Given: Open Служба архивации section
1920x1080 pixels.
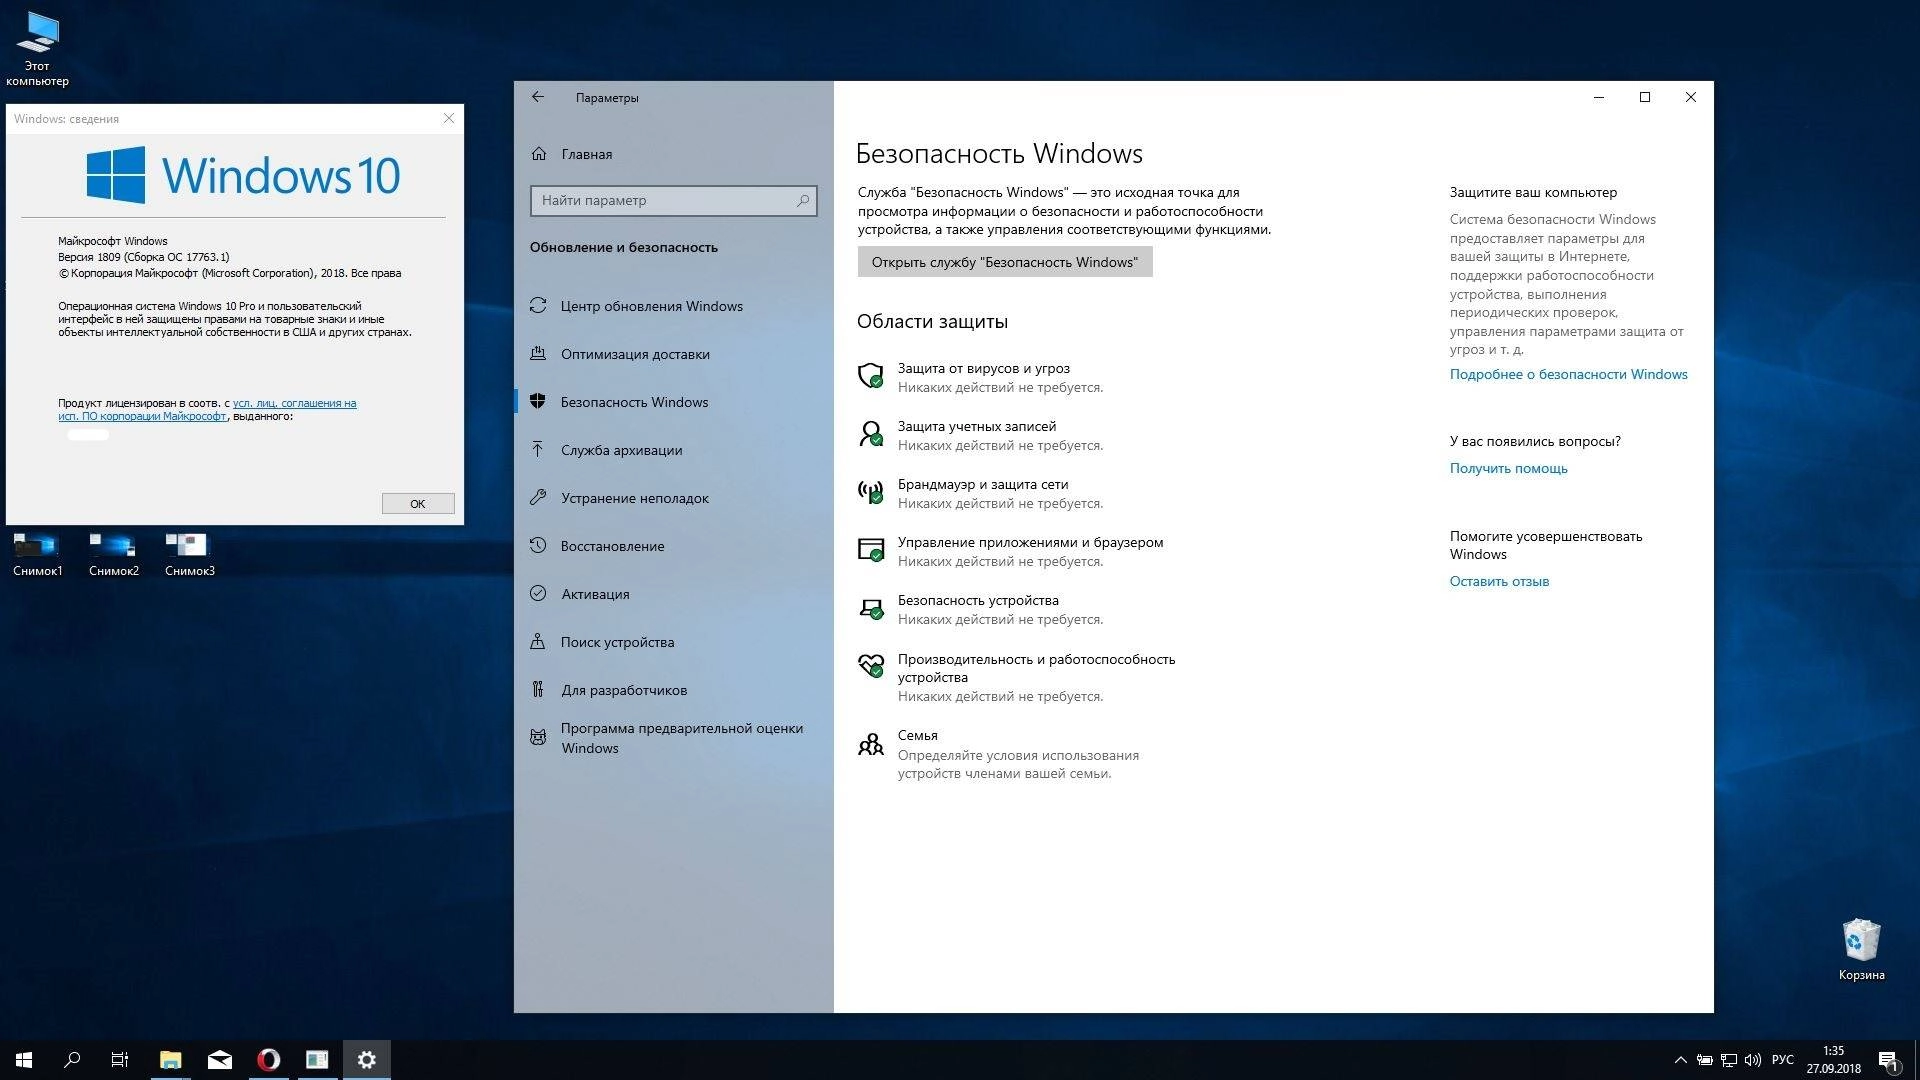Looking at the screenshot, I should pyautogui.click(x=673, y=450).
